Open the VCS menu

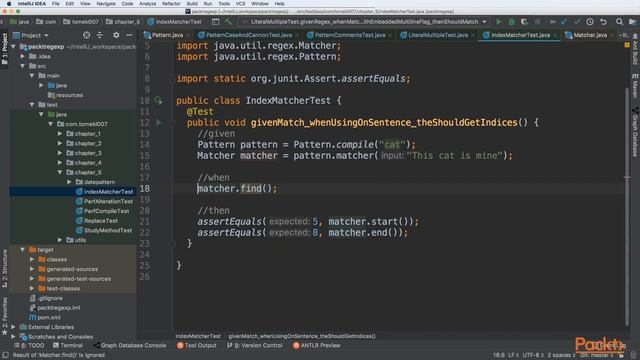240,4
